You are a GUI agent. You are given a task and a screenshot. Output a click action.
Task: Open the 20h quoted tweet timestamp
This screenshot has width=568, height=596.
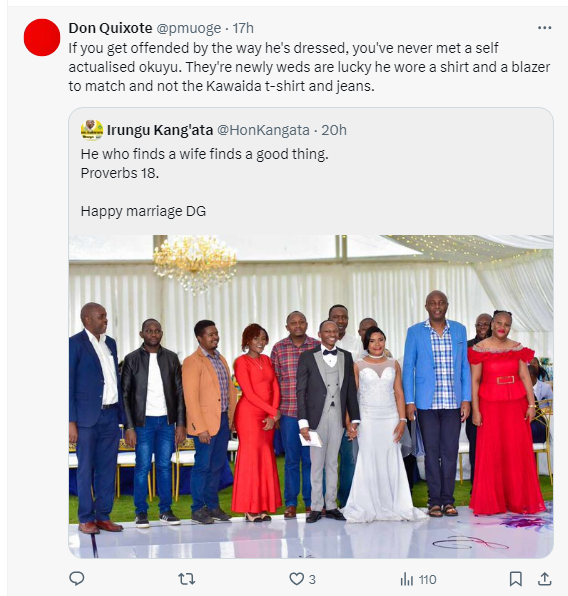pos(334,130)
